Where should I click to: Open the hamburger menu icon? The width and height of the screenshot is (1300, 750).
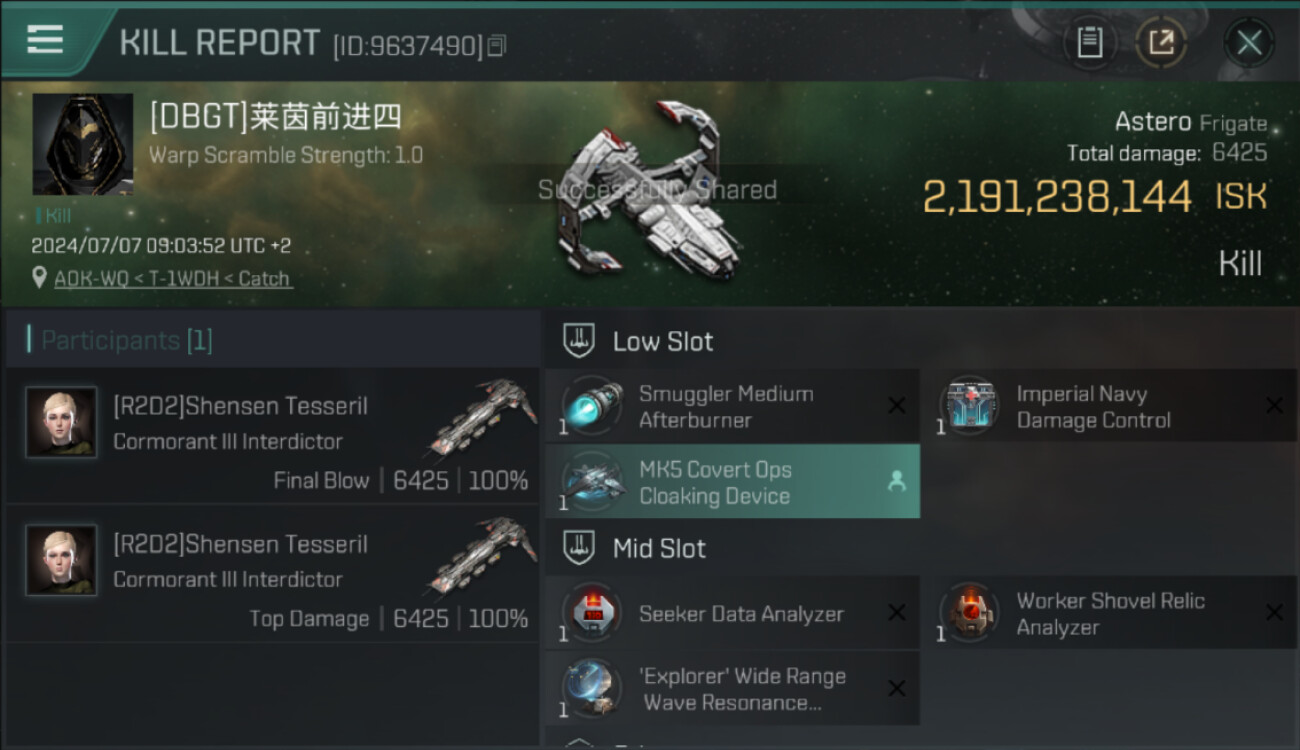click(45, 39)
